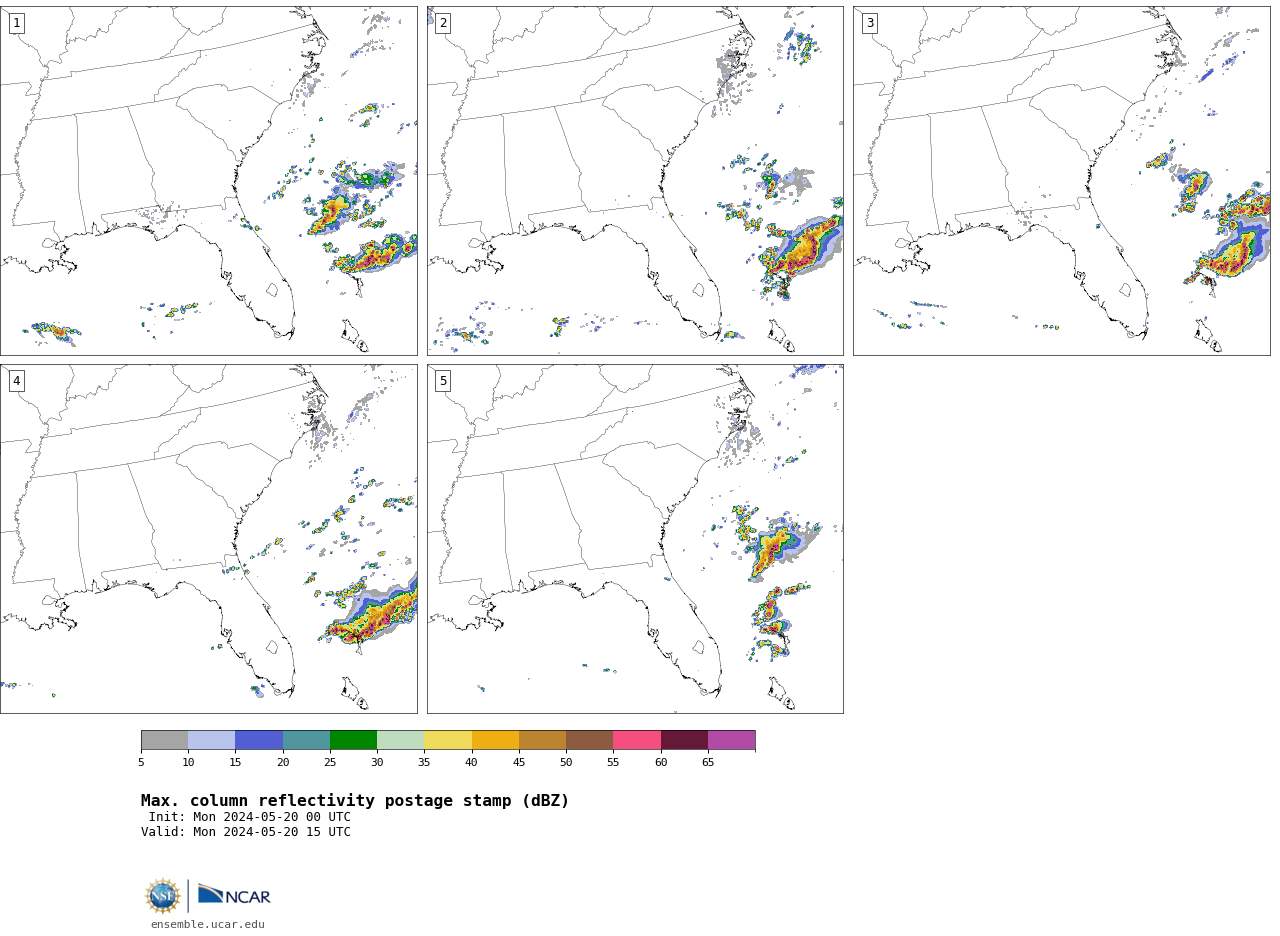The width and height of the screenshot is (1280, 936).
Task: Click the colorbar tick label 55
Action: click(613, 763)
